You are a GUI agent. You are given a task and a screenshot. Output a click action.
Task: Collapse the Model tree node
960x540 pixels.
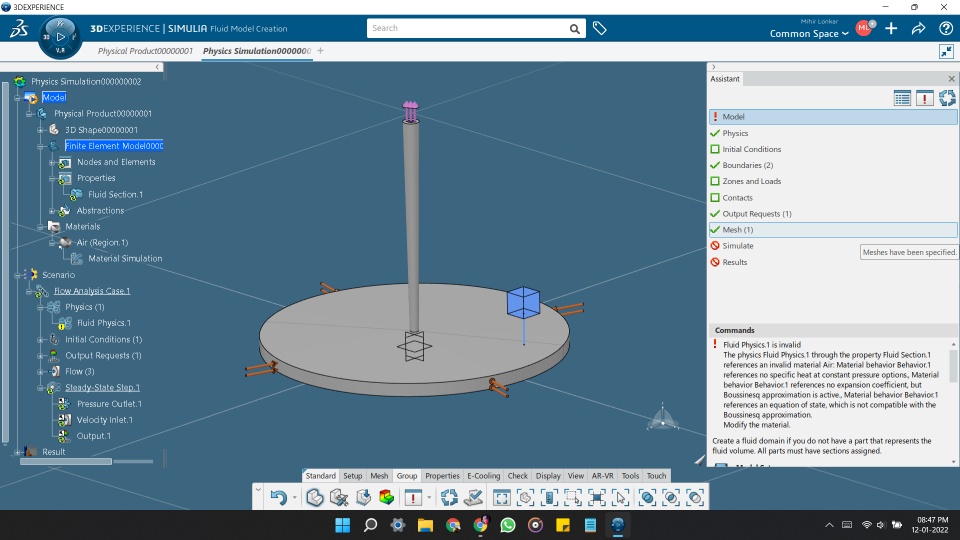click(17, 97)
